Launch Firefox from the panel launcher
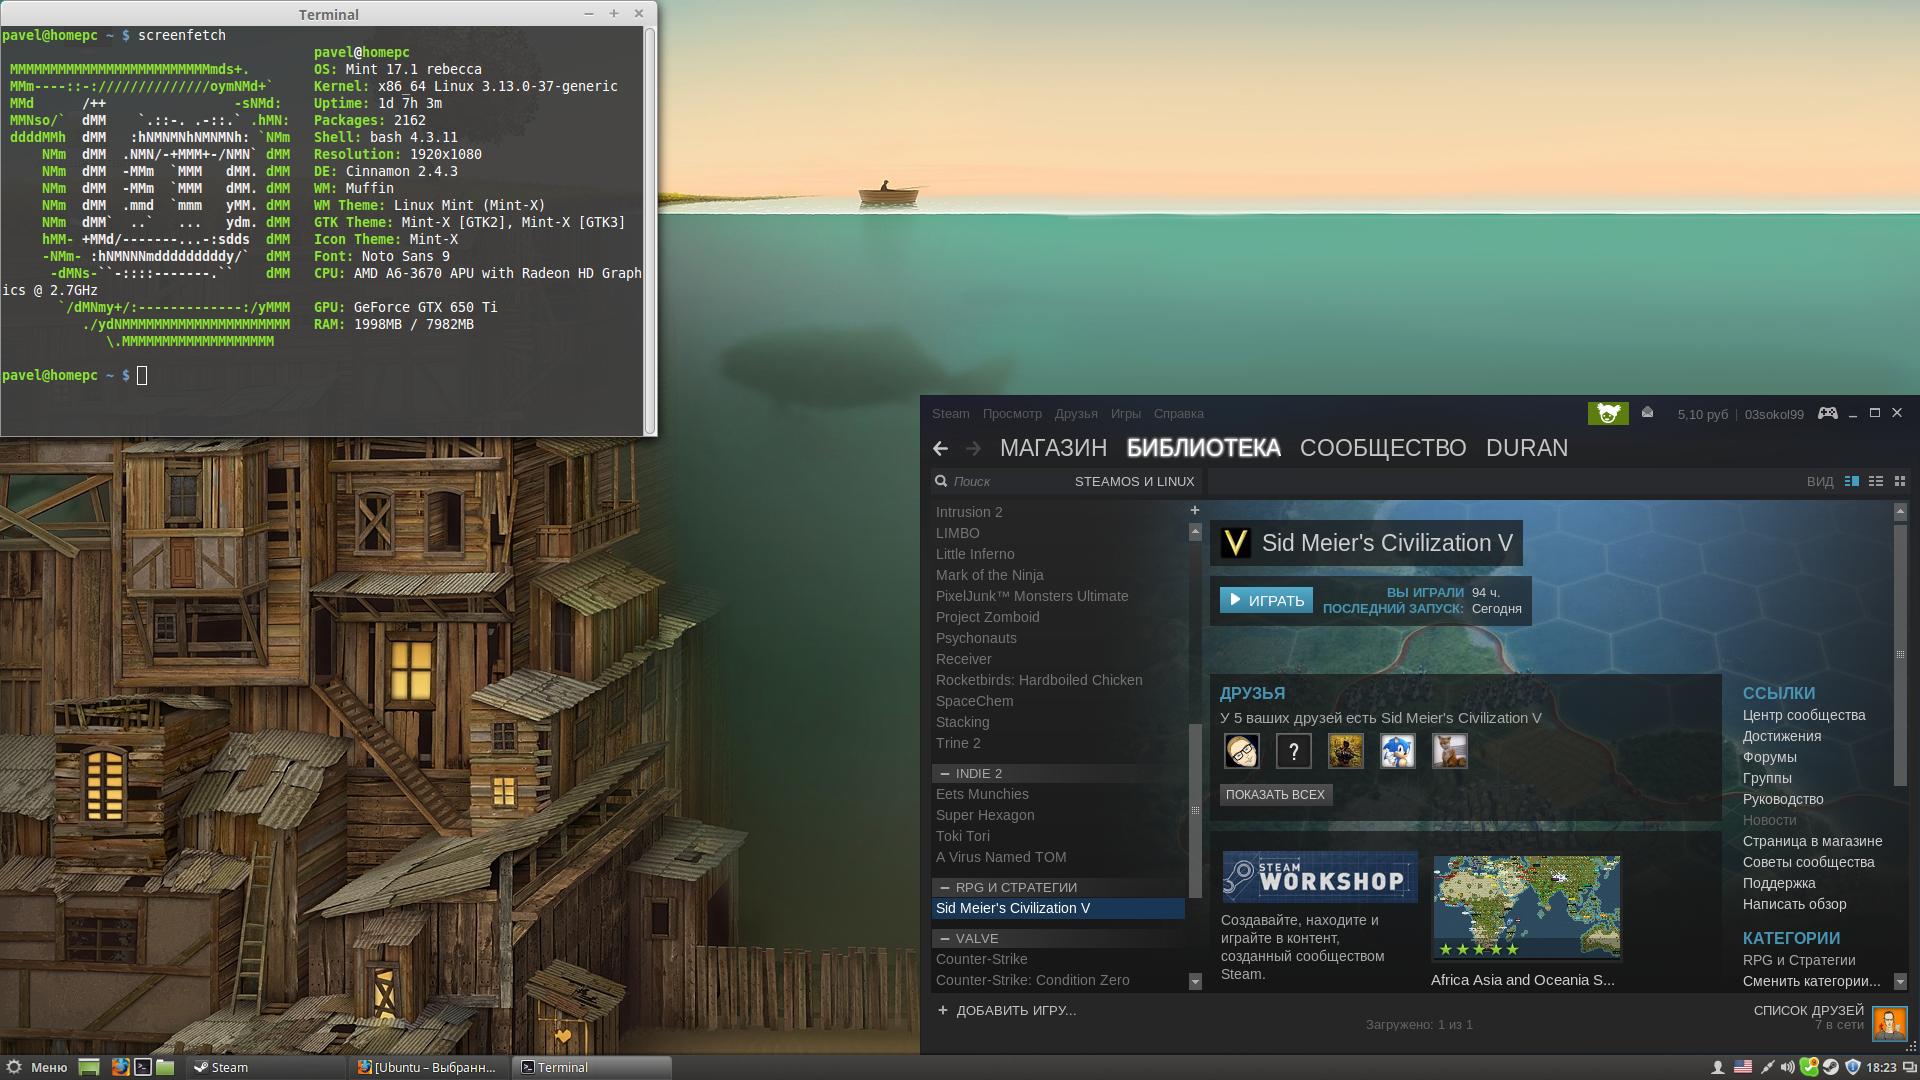The width and height of the screenshot is (1920, 1080). click(120, 1067)
